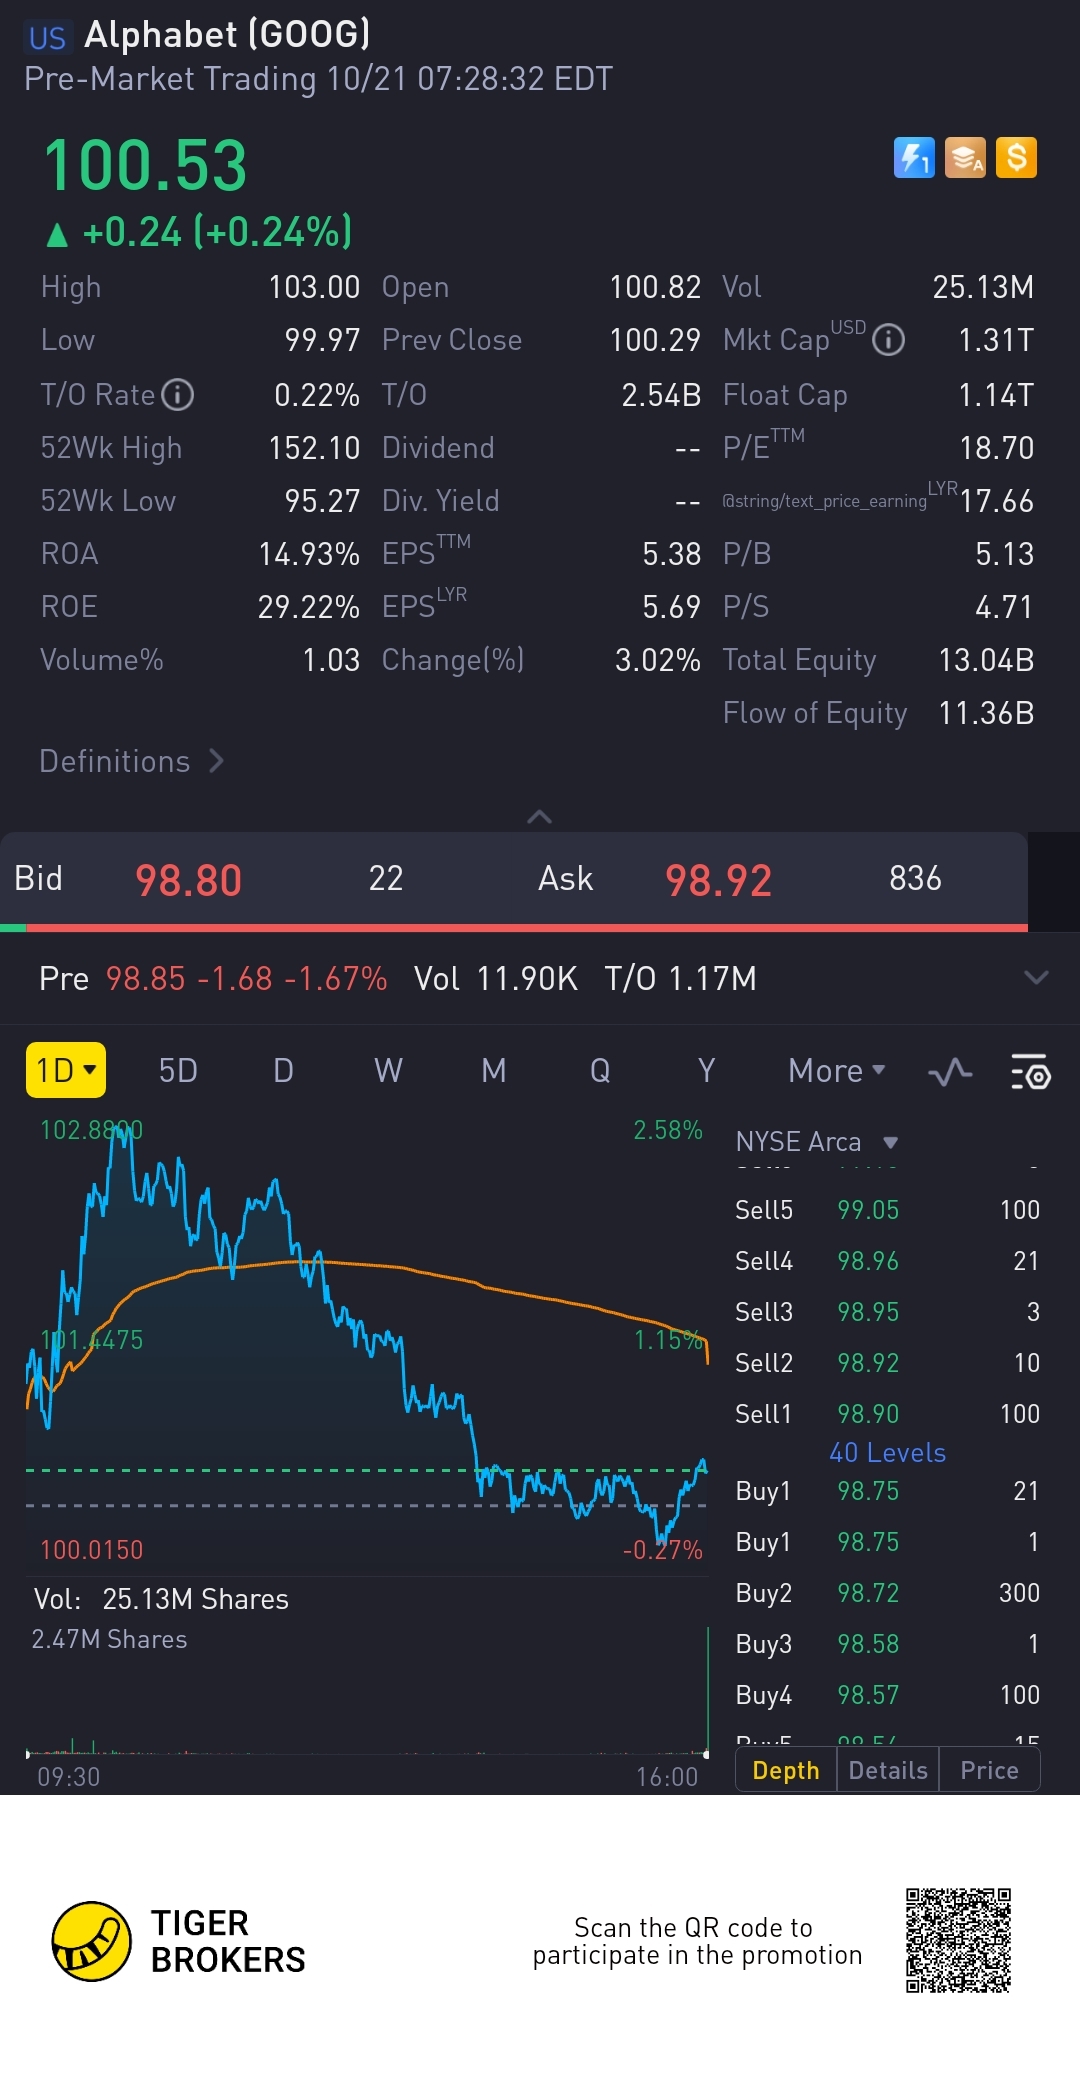
Task: Open the 40 Levels link
Action: point(887,1453)
